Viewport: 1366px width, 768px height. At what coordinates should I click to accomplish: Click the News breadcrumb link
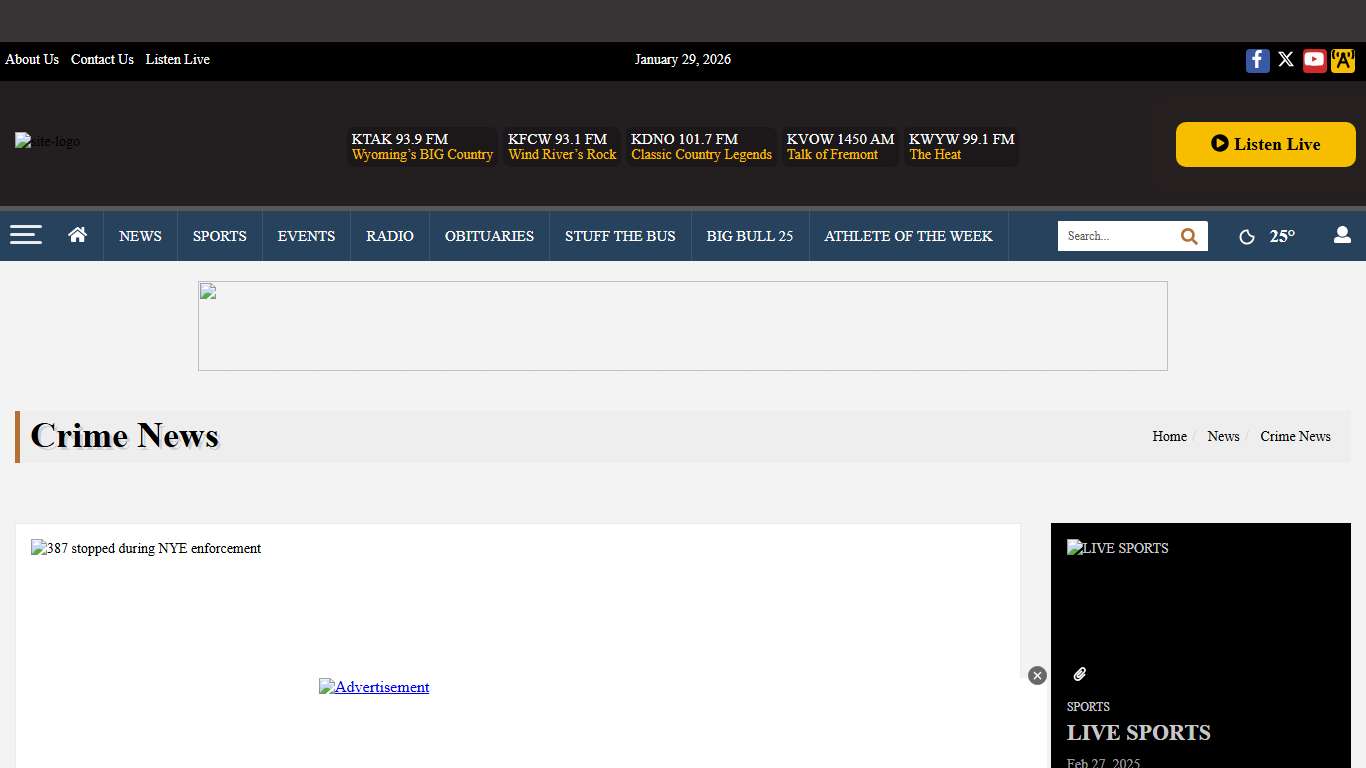click(1223, 437)
